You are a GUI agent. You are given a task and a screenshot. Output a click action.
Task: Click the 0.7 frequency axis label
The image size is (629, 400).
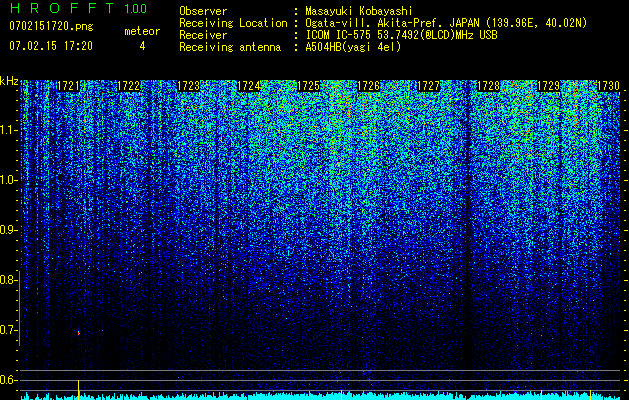pos(7,330)
